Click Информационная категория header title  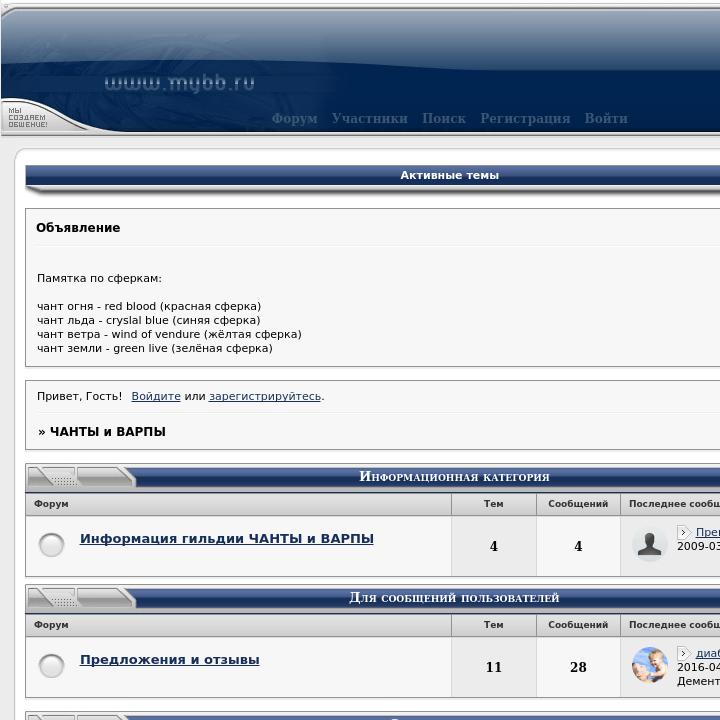[x=454, y=477]
